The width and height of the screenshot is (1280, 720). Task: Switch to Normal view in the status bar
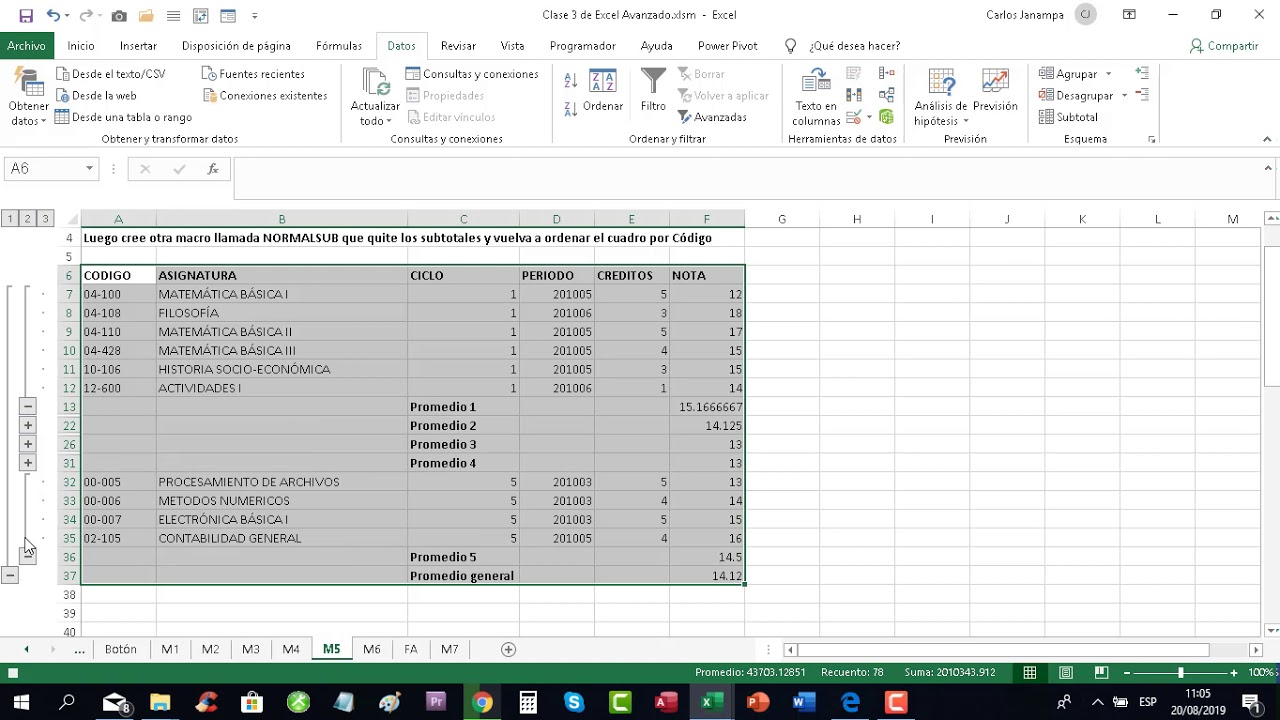pos(1029,673)
